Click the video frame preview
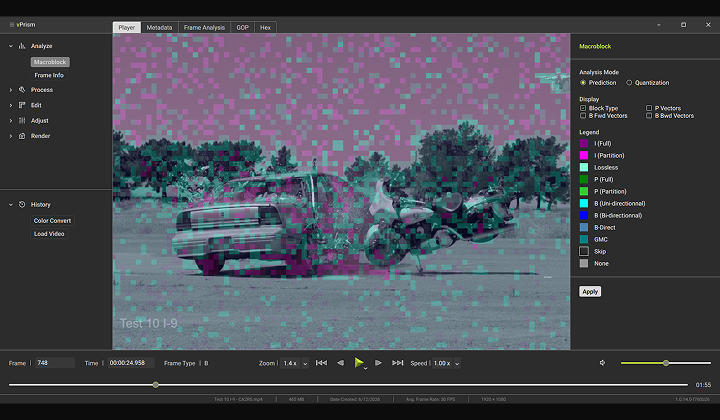Screen dimensions: 720x420 click(x=341, y=191)
